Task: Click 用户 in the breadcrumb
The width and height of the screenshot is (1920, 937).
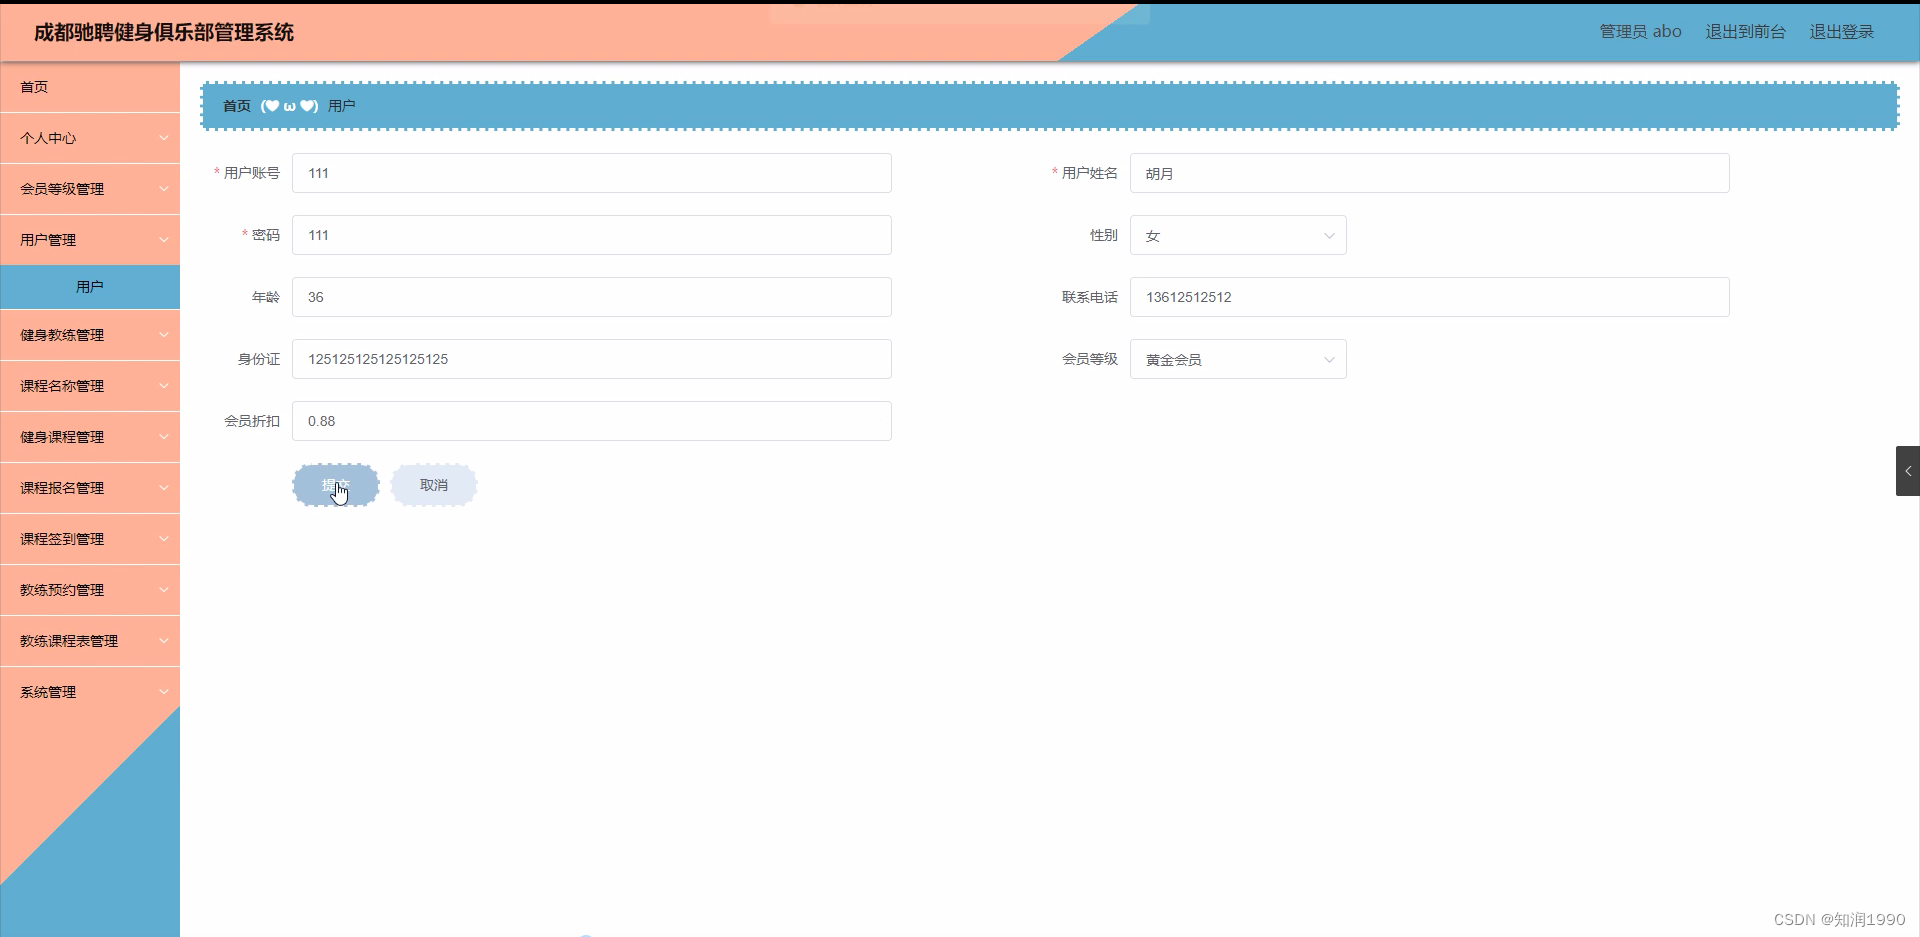Action: [x=343, y=106]
